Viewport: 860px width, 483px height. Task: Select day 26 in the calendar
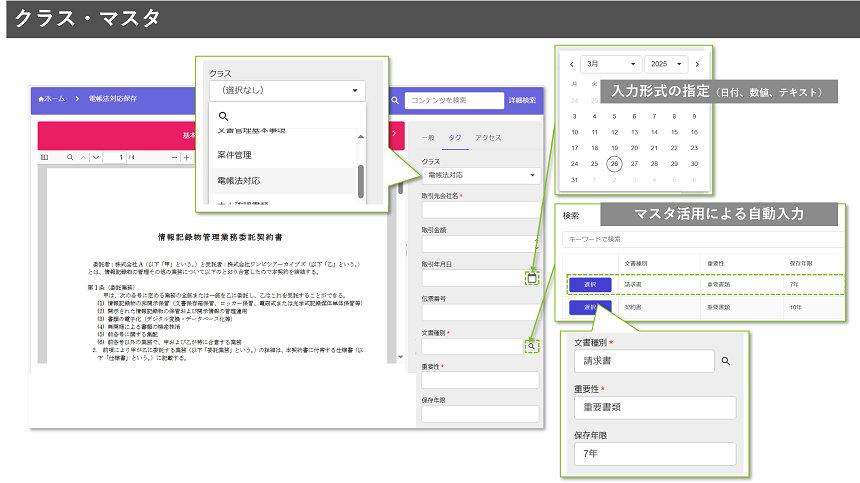(x=614, y=164)
